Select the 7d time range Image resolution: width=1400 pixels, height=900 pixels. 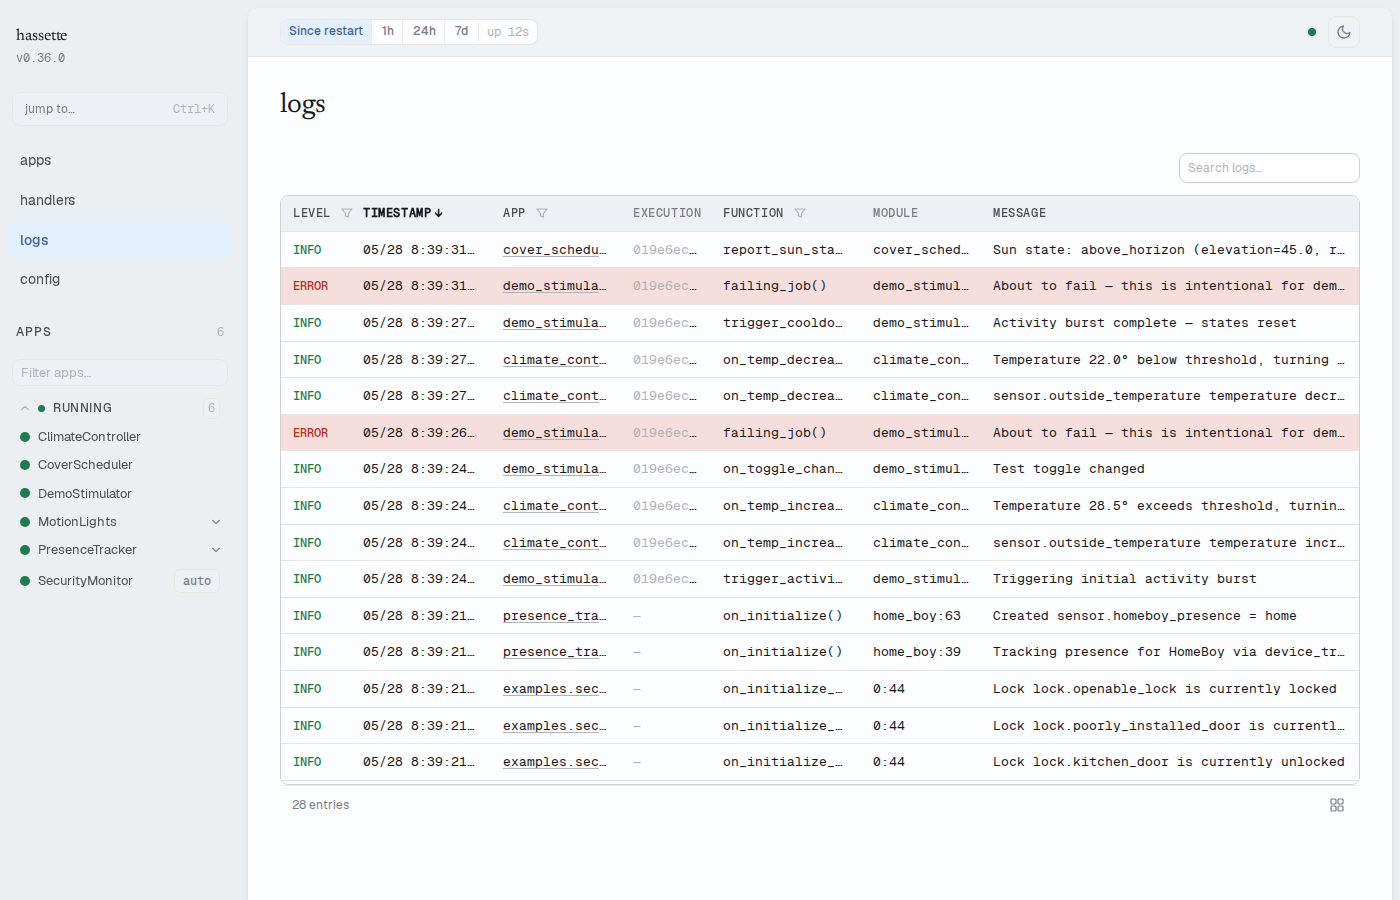[x=461, y=32]
